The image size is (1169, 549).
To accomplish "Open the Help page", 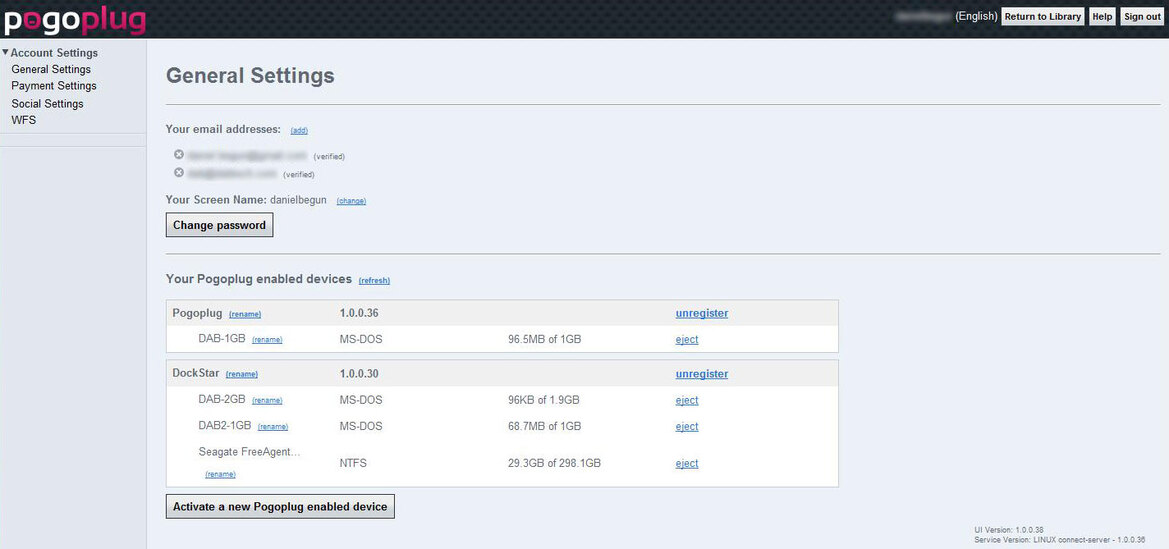I will pos(1102,16).
